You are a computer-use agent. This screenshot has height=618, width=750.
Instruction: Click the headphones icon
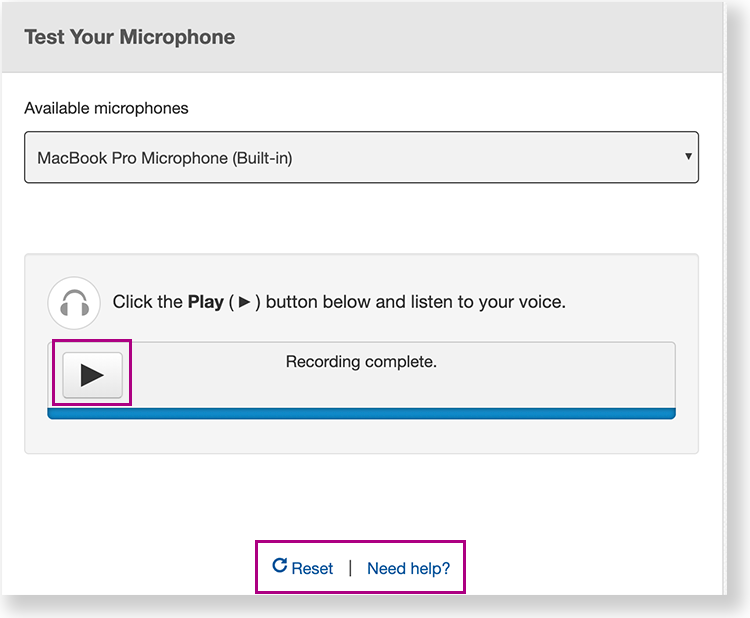point(74,302)
